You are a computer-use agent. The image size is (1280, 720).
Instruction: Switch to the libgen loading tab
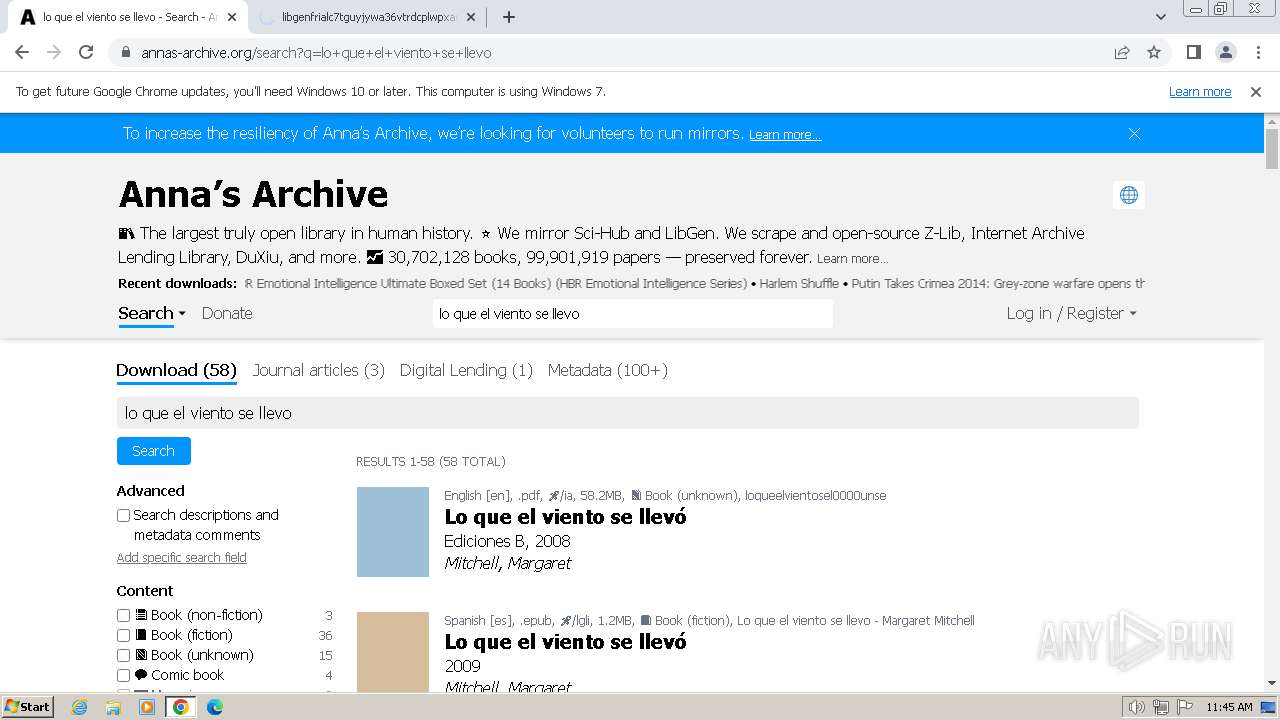pos(365,17)
